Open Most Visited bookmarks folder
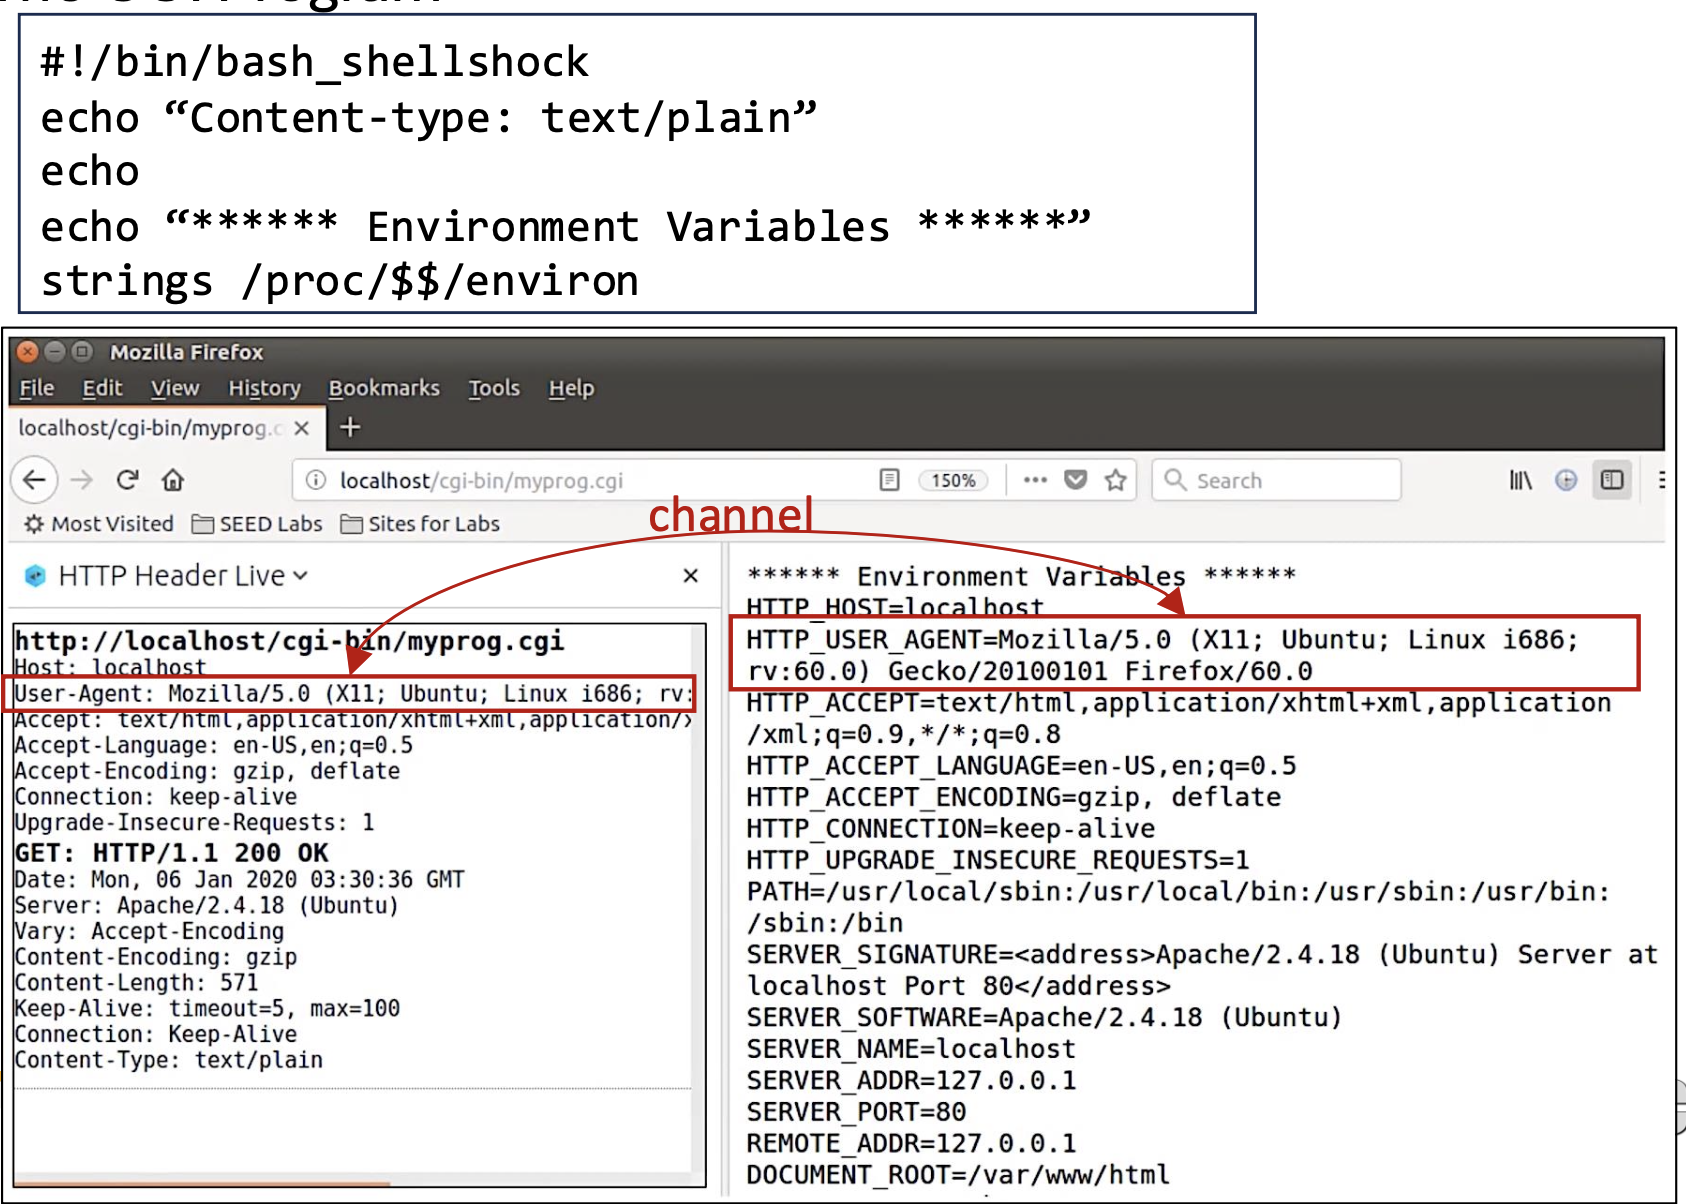 (98, 524)
